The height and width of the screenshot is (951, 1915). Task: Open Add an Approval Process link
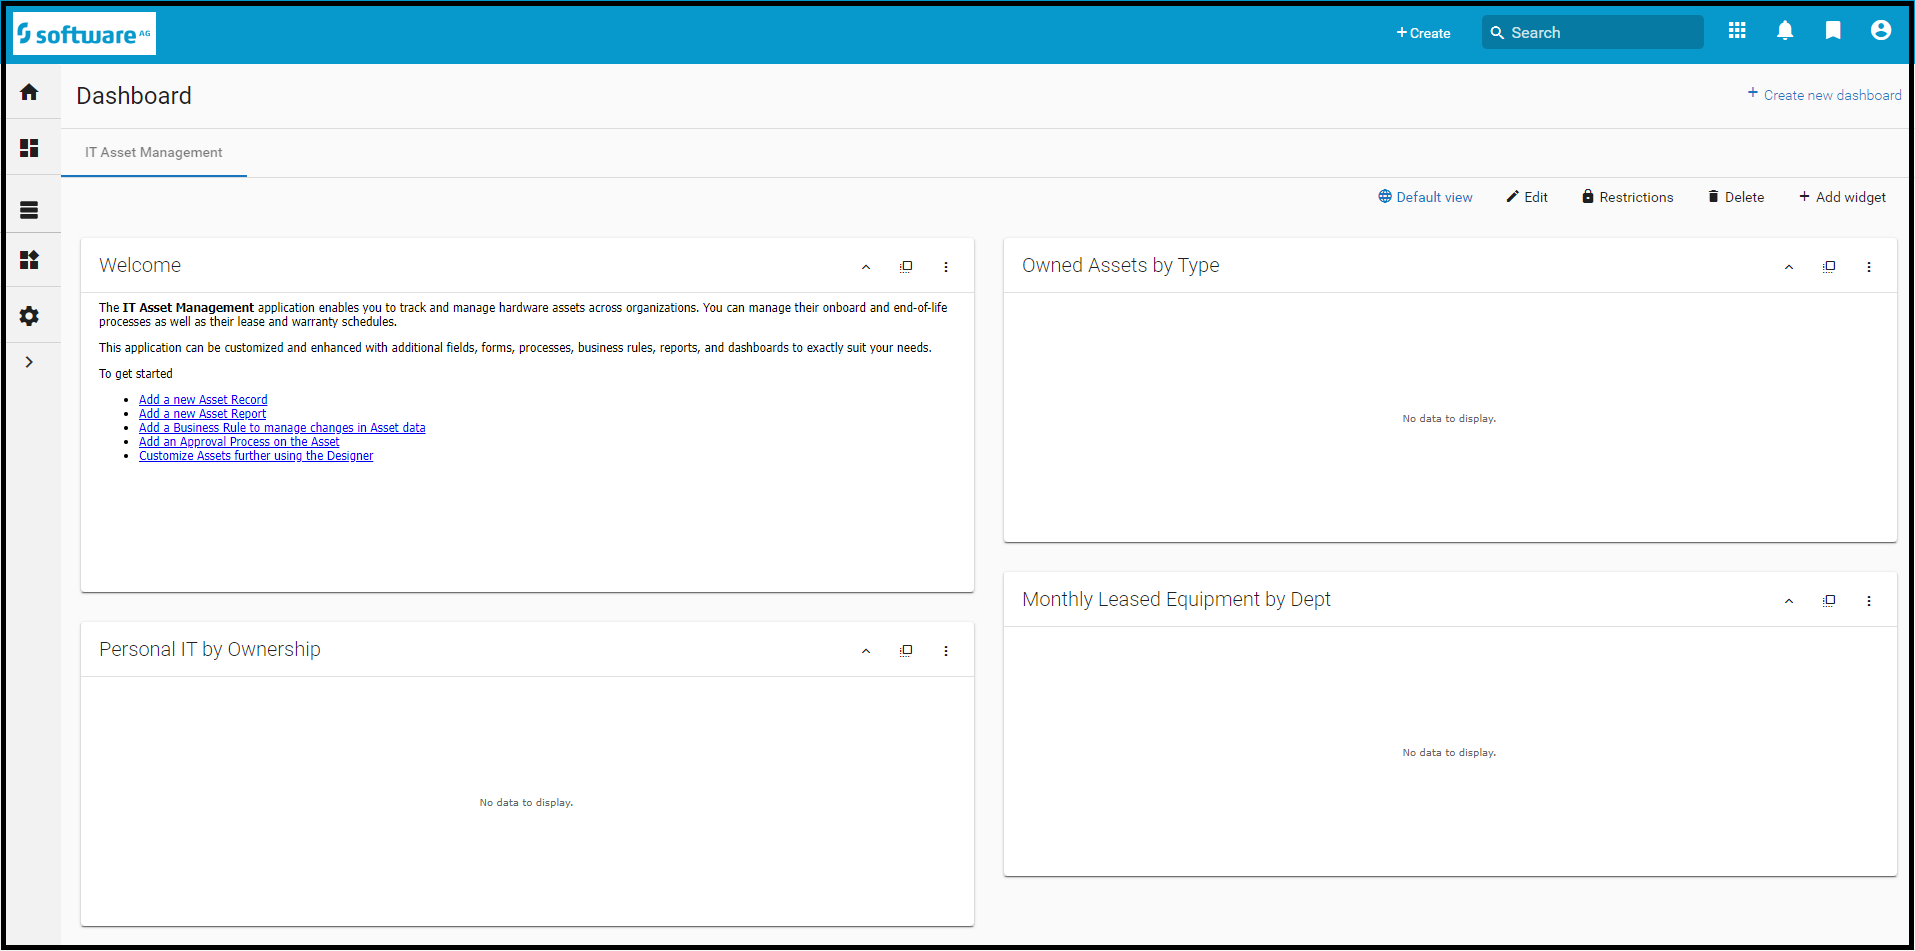click(x=239, y=442)
